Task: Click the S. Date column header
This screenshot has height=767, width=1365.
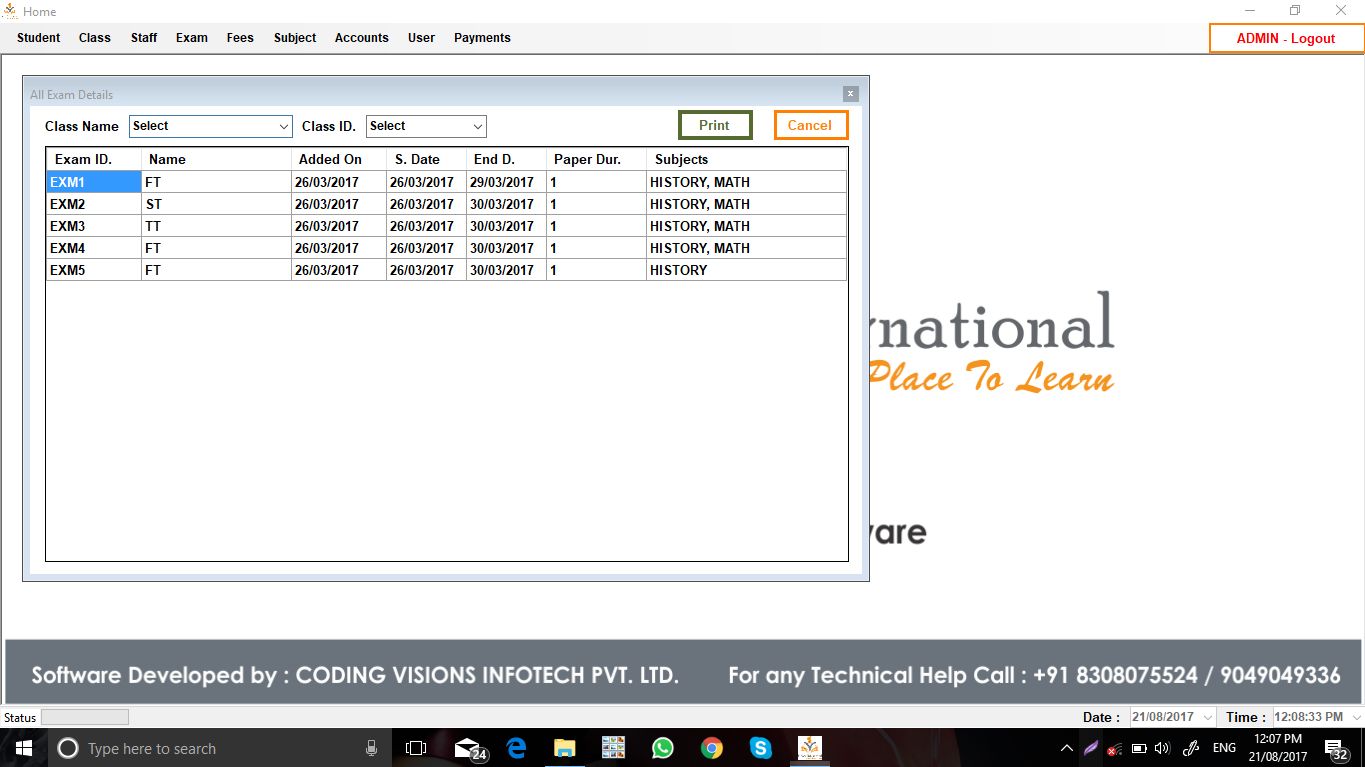Action: click(x=426, y=159)
